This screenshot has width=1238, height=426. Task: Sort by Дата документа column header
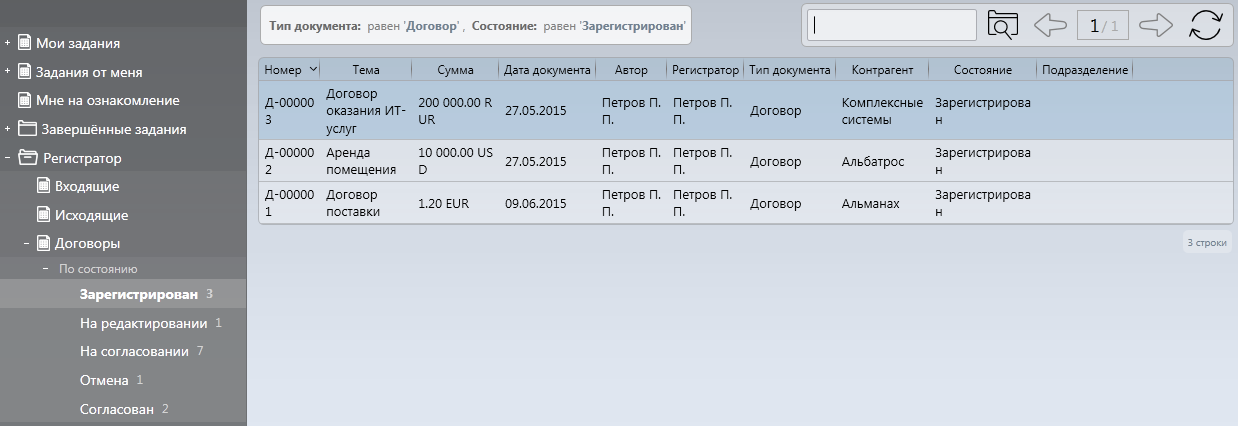pos(547,70)
